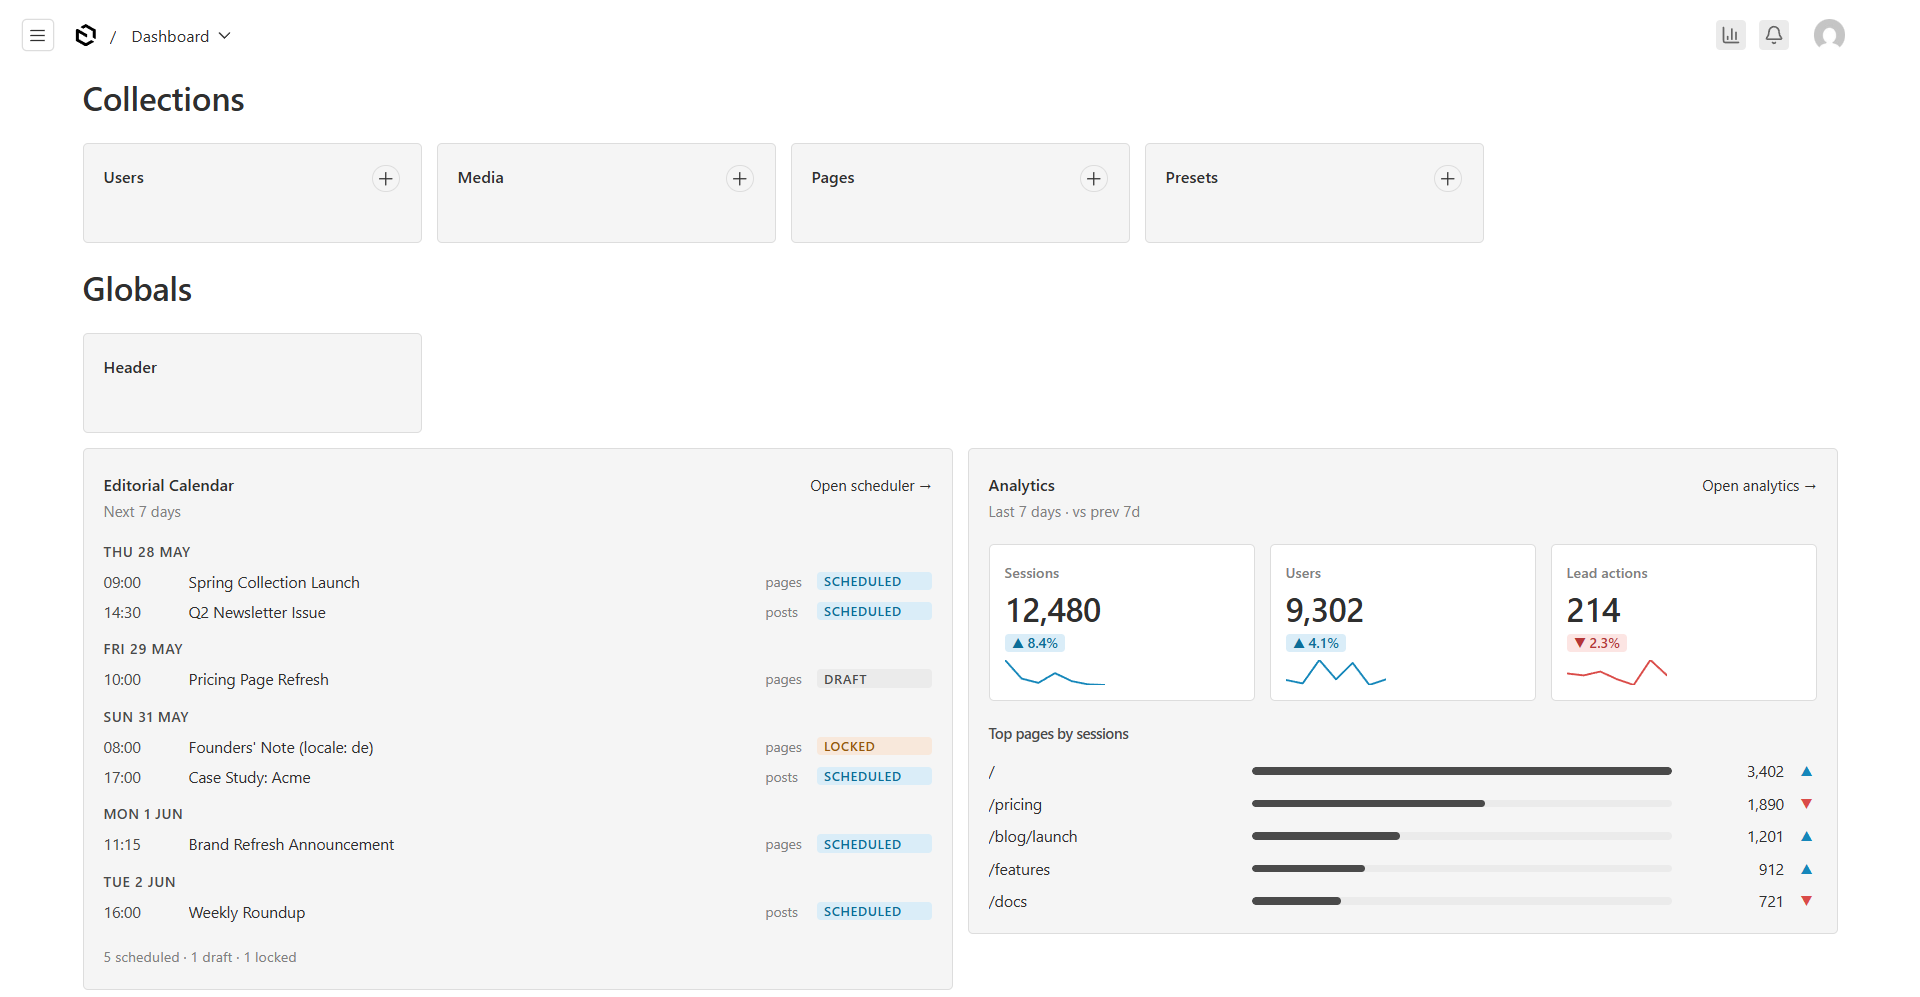1920x997 pixels.
Task: Click the down trend arrow for /docs
Action: (x=1807, y=901)
